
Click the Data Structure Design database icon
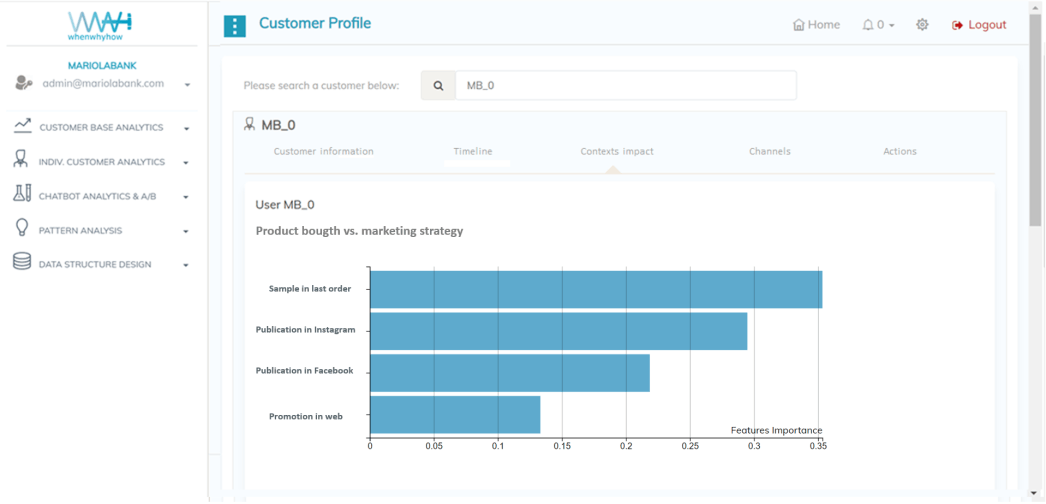tap(22, 263)
